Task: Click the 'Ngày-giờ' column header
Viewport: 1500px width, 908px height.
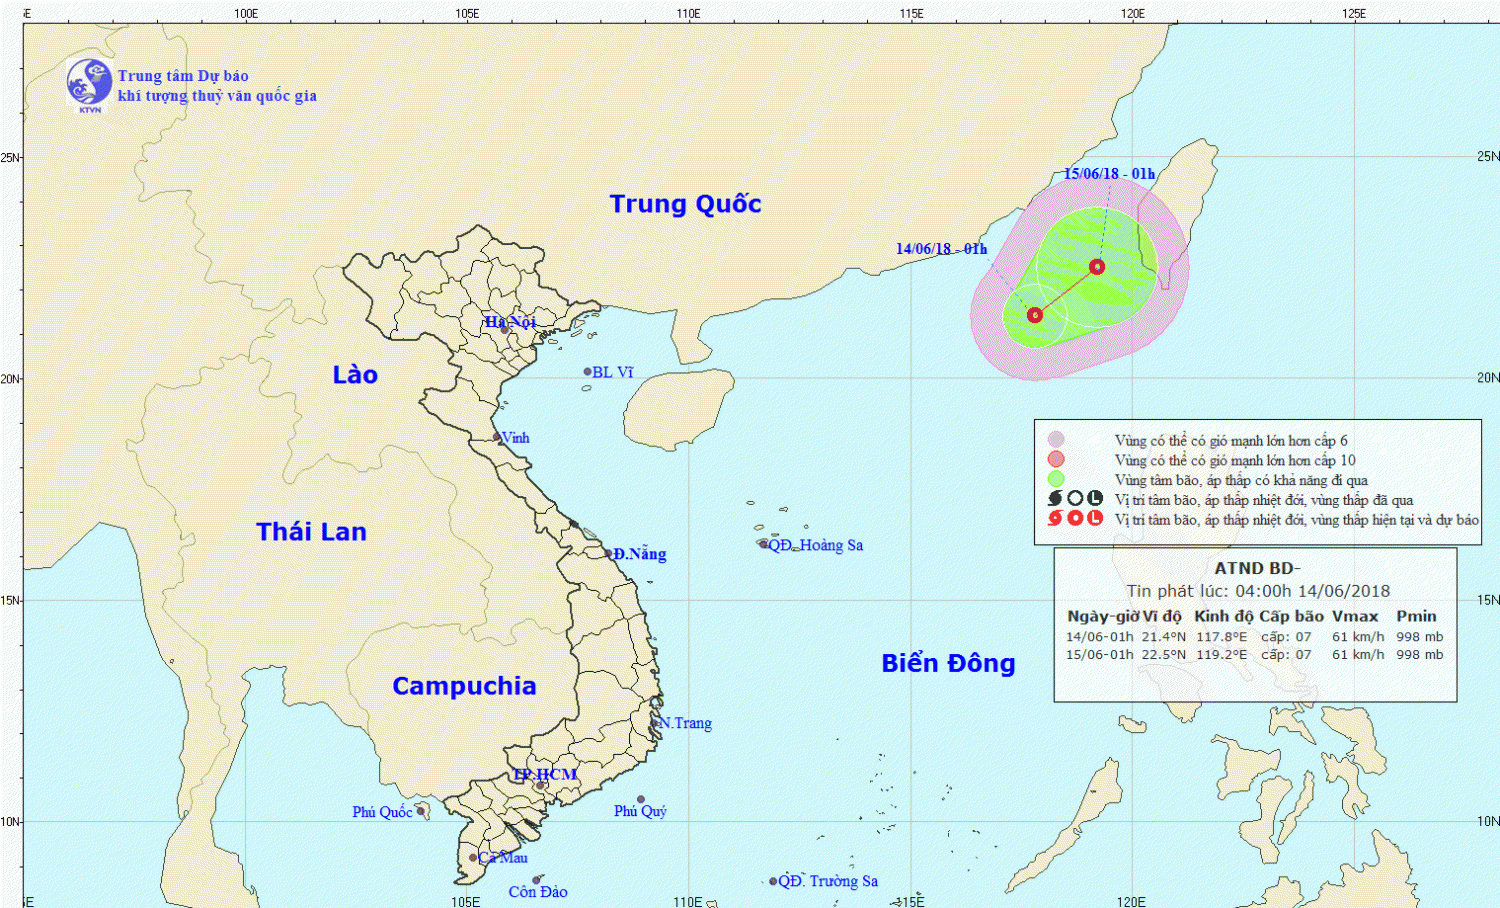Action: click(x=1102, y=616)
